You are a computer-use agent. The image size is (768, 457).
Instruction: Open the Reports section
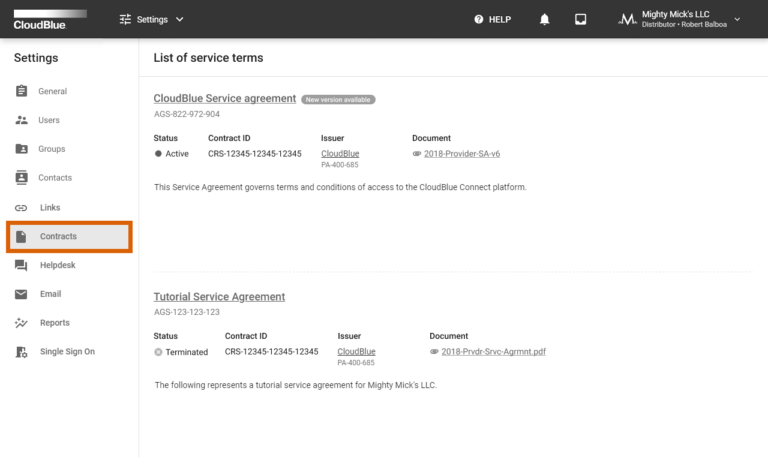55,323
